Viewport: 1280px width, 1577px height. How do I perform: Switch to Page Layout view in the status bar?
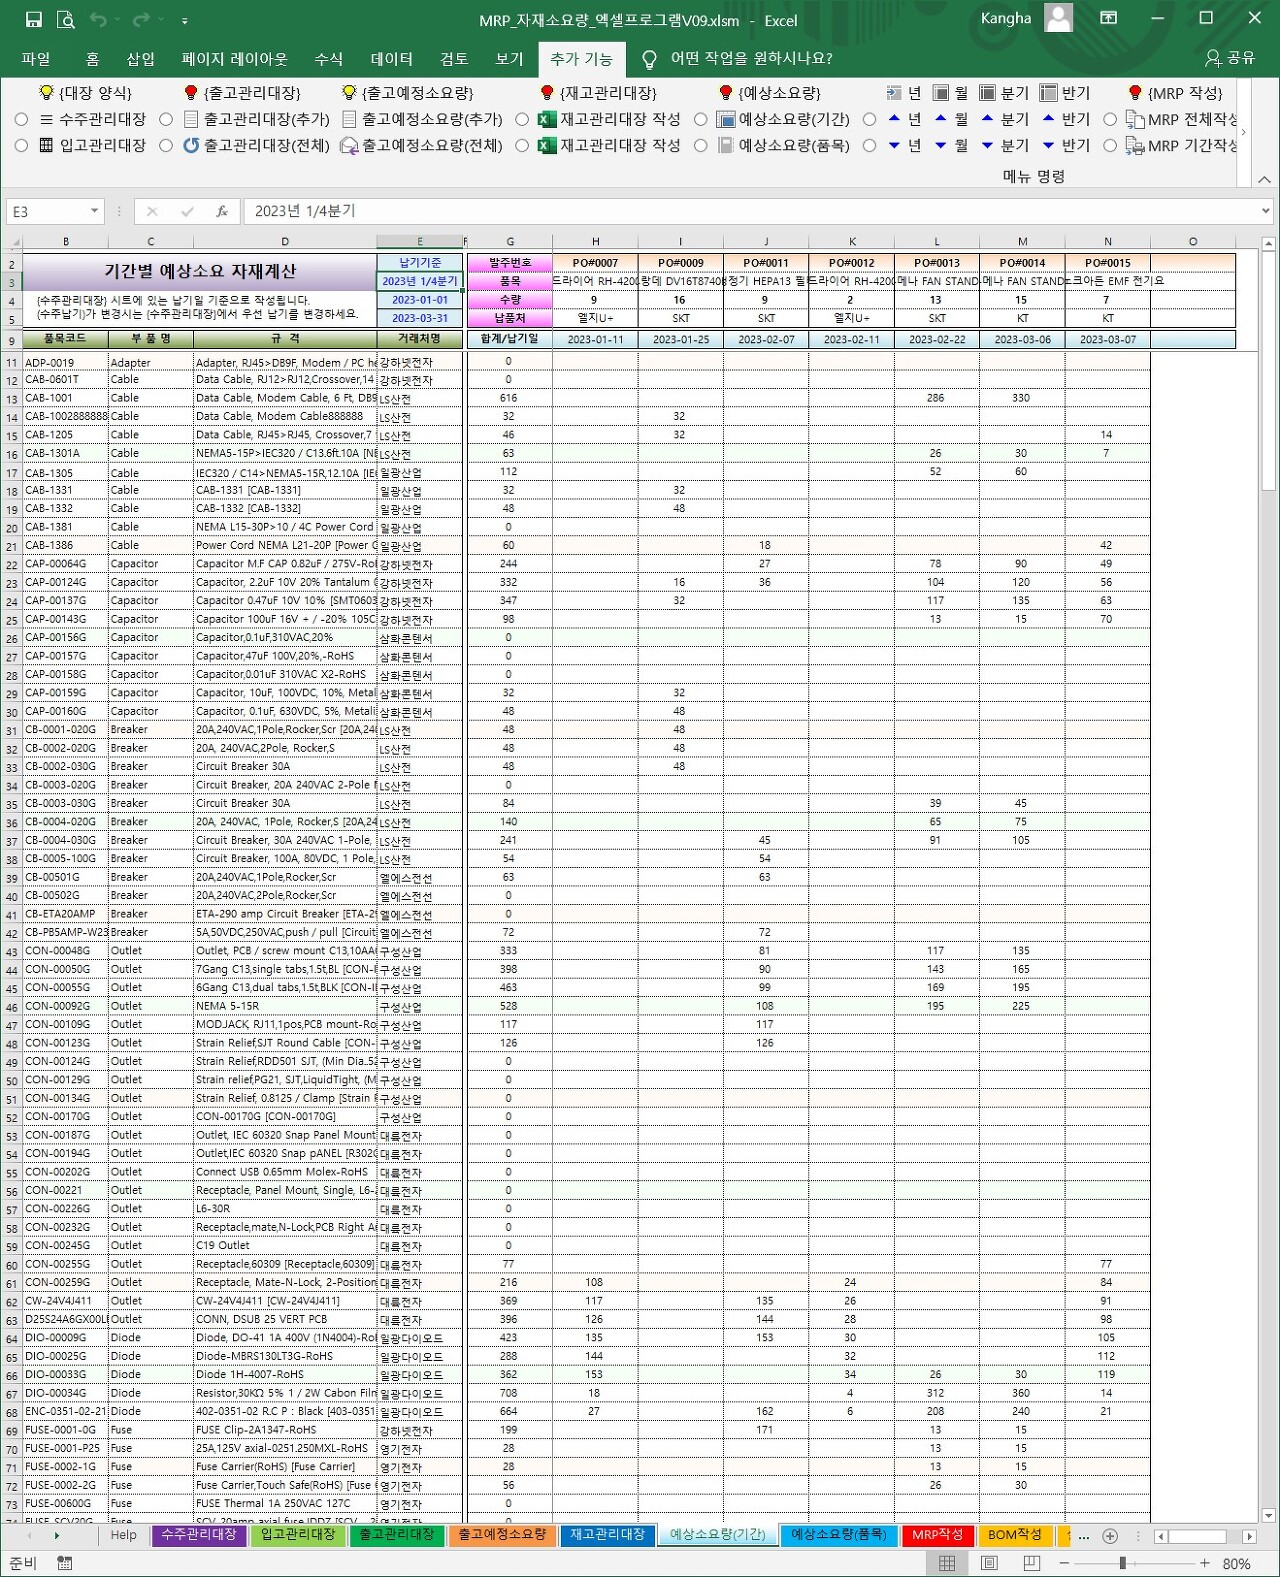coord(990,1563)
